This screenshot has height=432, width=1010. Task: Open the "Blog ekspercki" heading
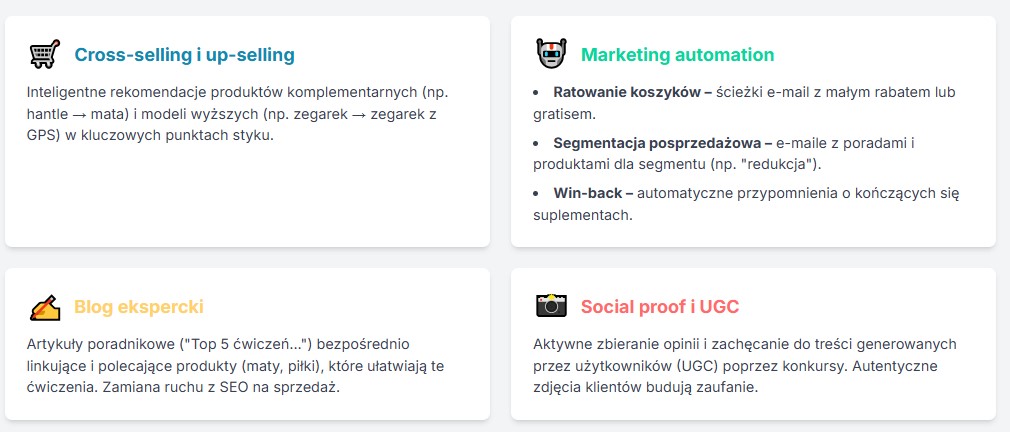point(138,307)
